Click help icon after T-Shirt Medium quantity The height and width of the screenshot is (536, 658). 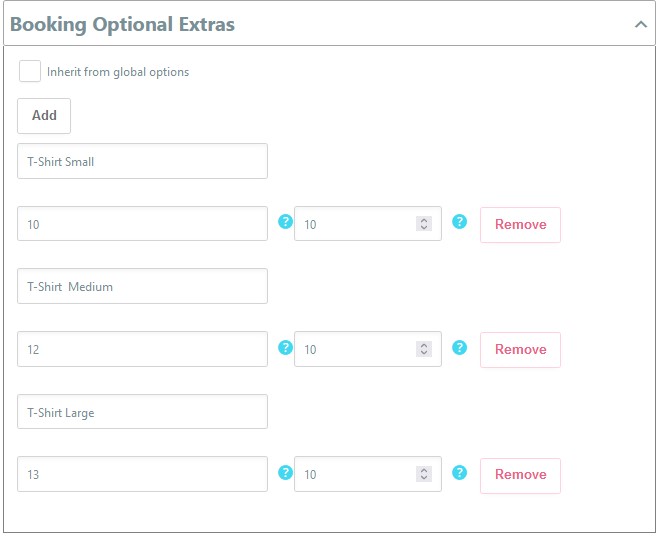(x=460, y=347)
